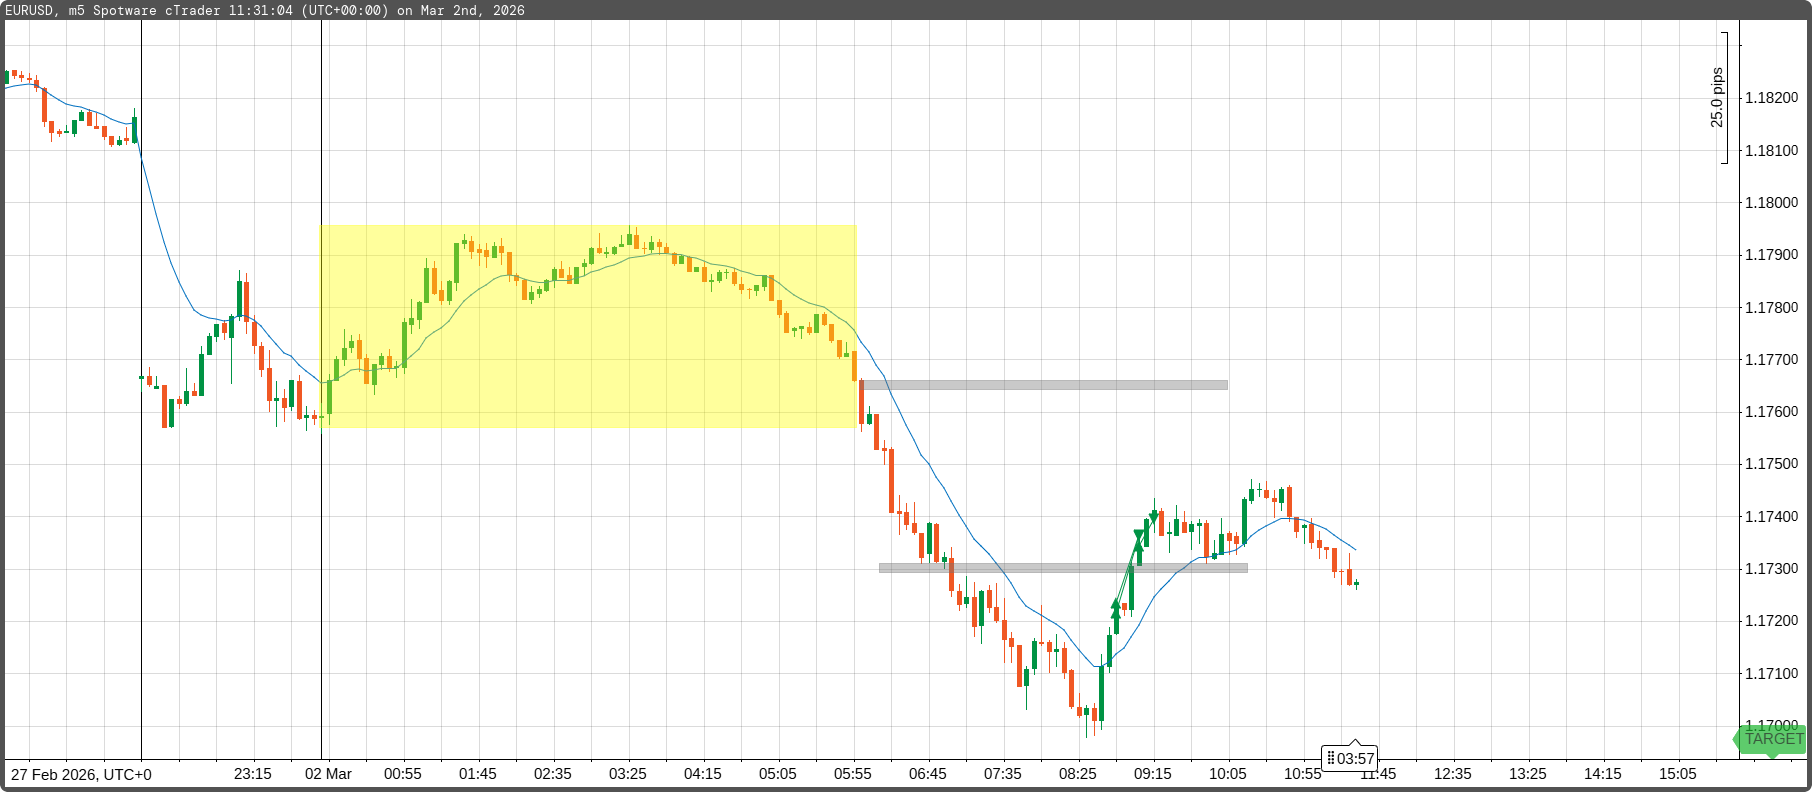Select the 03:57 candle countdown box

tap(1350, 758)
